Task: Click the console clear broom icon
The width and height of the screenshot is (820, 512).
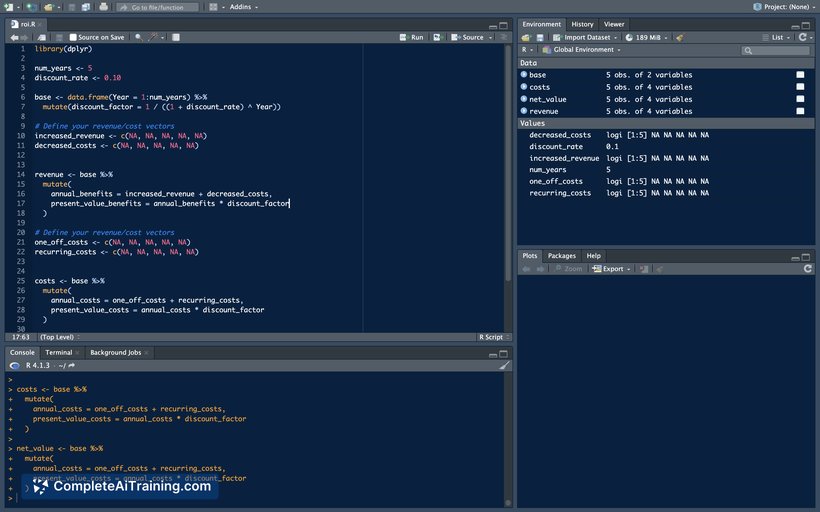Action: point(504,366)
